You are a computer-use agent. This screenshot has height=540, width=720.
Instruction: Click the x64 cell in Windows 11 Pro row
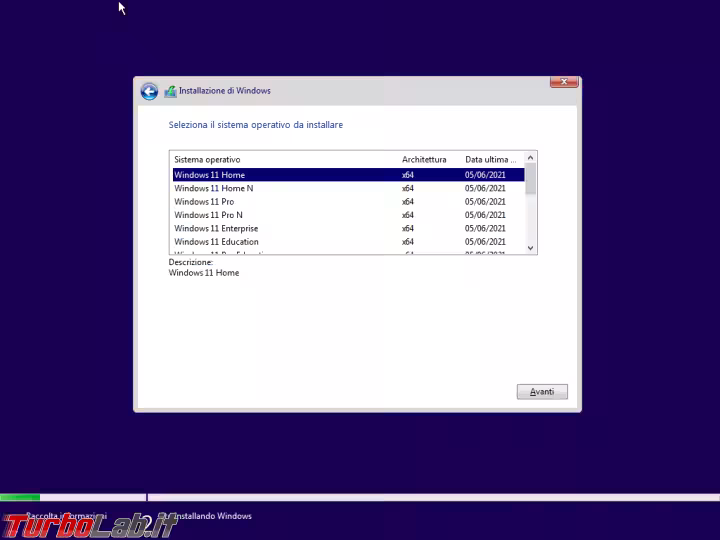click(x=408, y=202)
